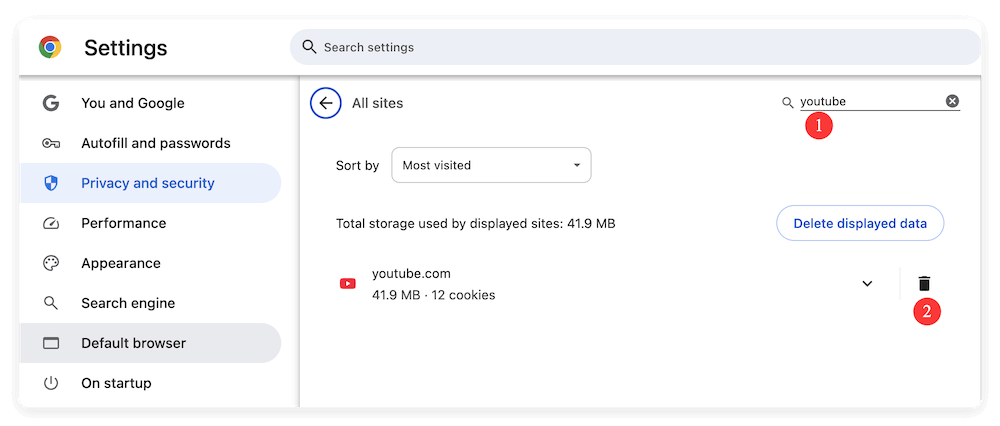
Task: Clear the youtube site search text
Action: [952, 101]
